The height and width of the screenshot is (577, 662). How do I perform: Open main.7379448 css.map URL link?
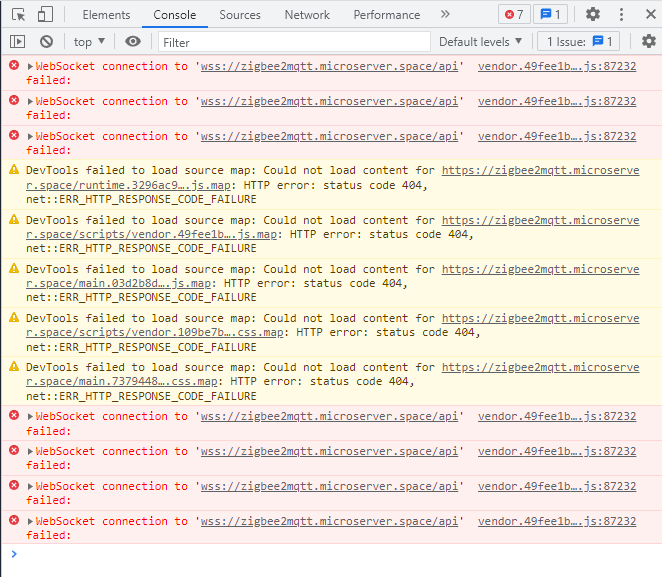(122, 382)
